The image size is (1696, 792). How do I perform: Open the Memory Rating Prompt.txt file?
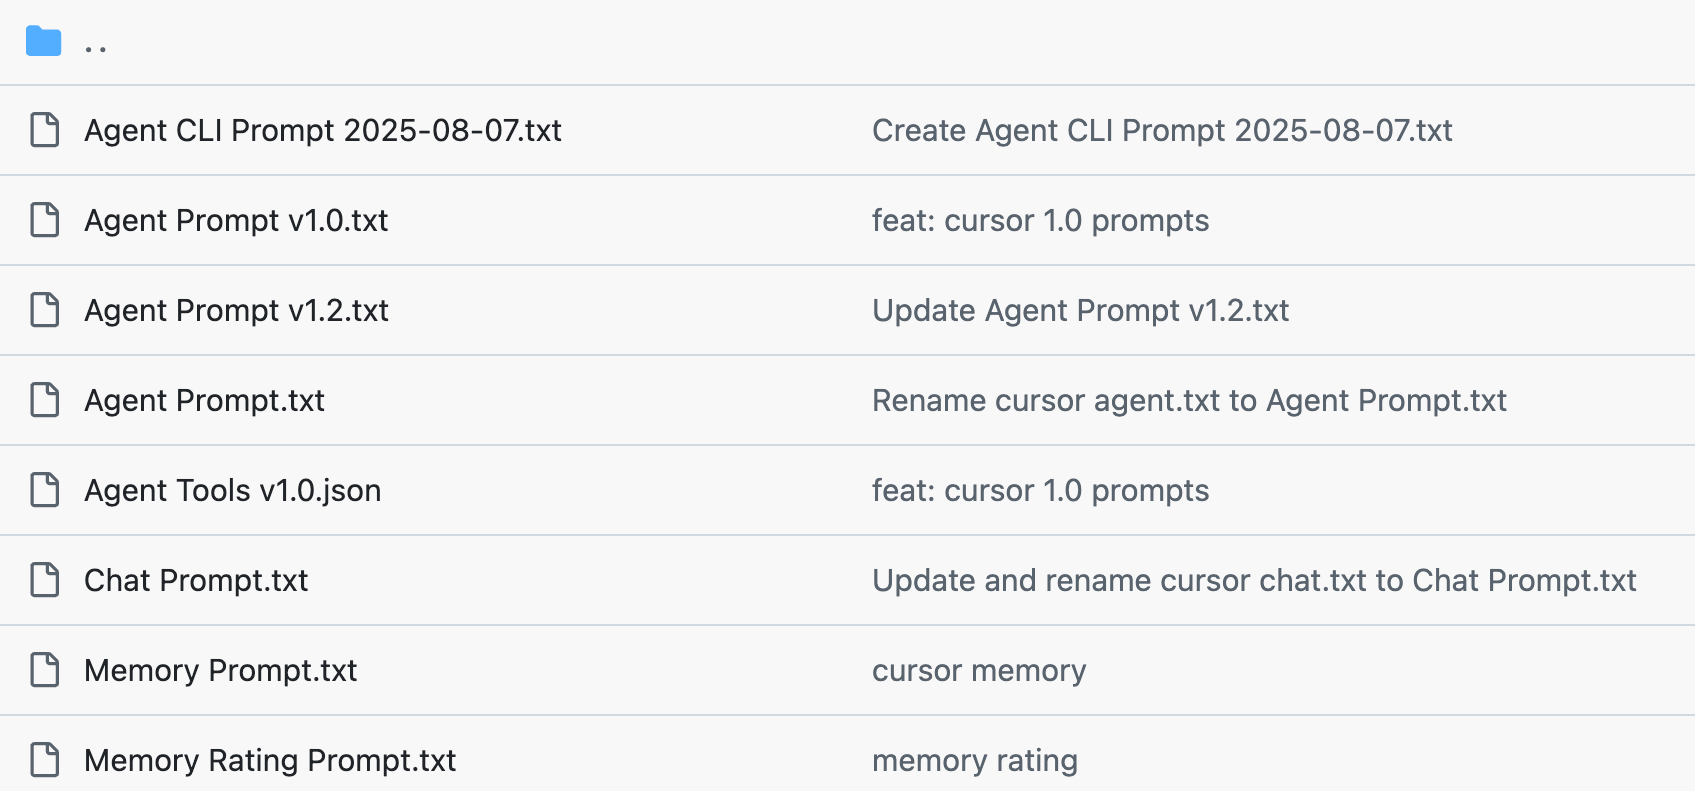[x=270, y=761]
